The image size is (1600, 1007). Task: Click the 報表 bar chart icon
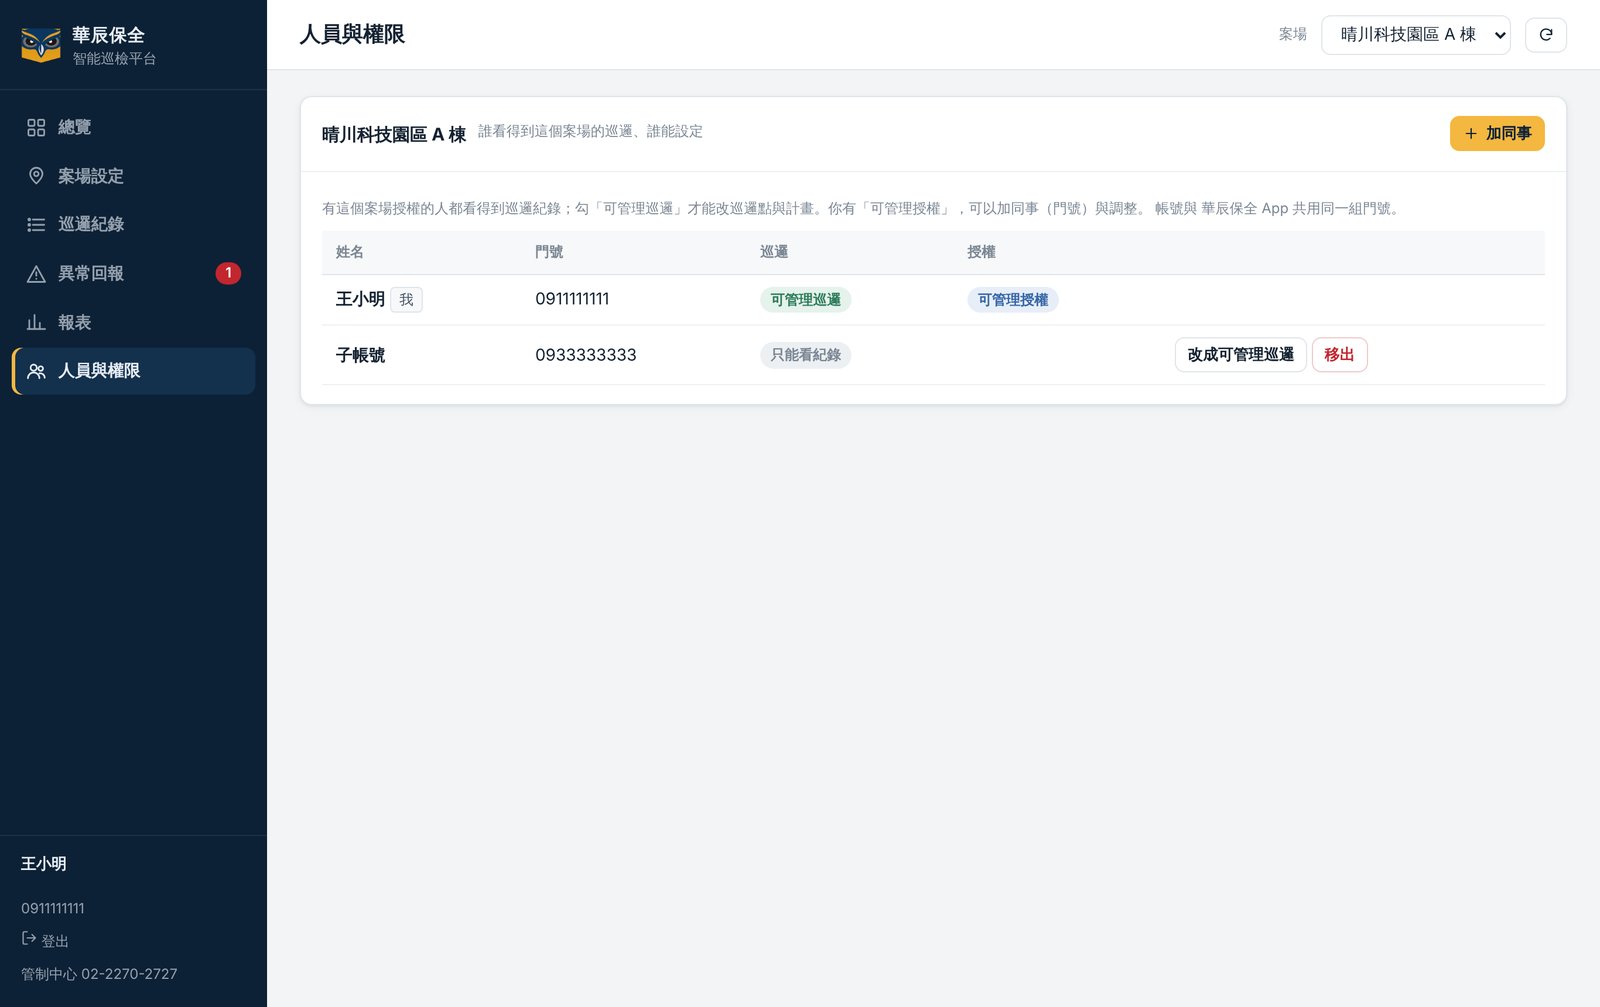[x=36, y=322]
